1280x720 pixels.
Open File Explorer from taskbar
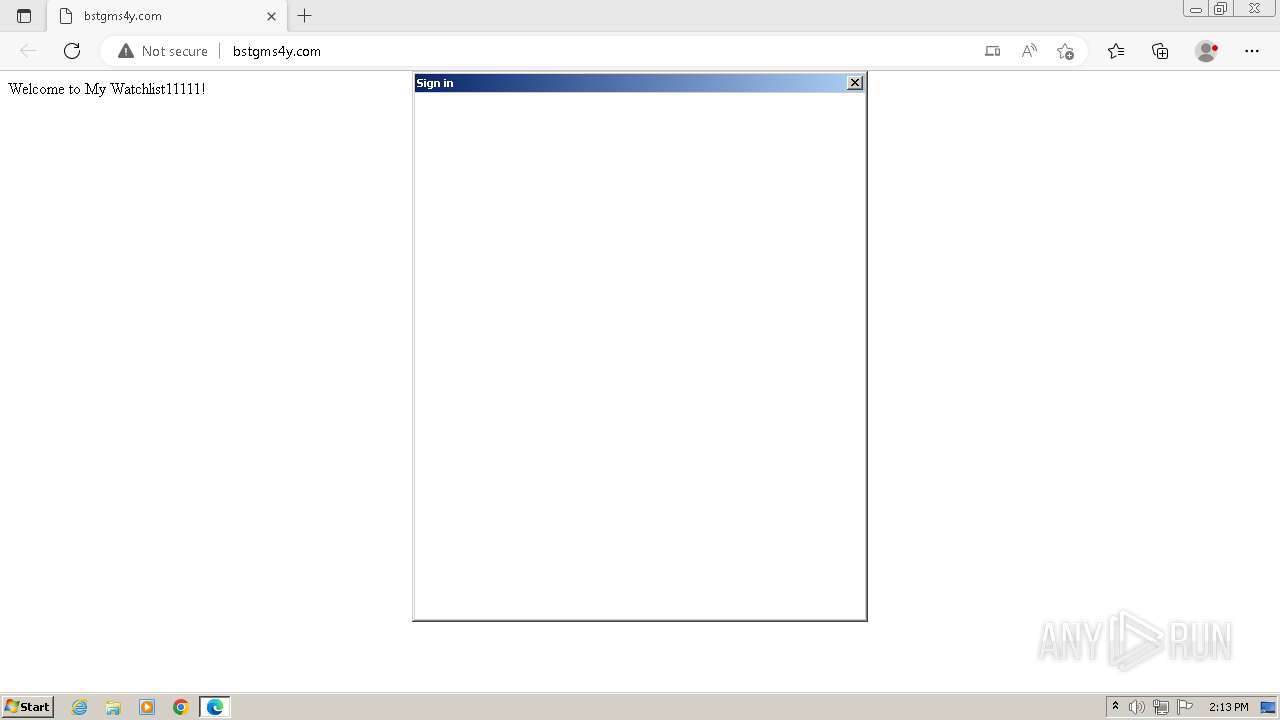(x=113, y=707)
